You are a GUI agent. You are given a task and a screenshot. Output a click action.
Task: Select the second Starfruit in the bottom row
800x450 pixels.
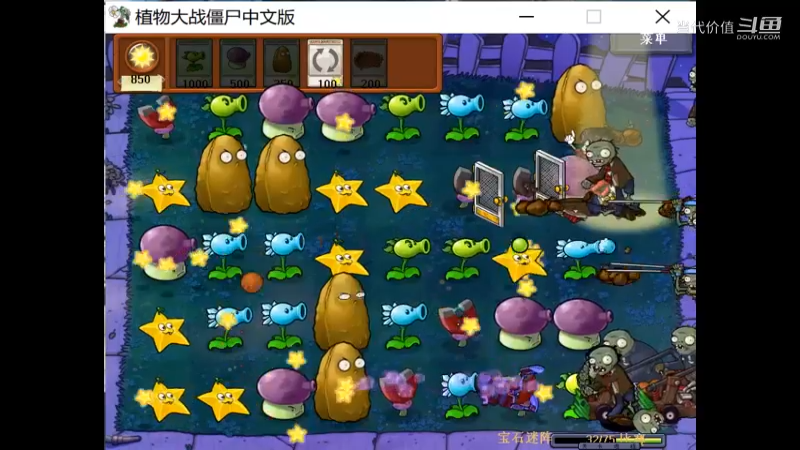tap(223, 401)
